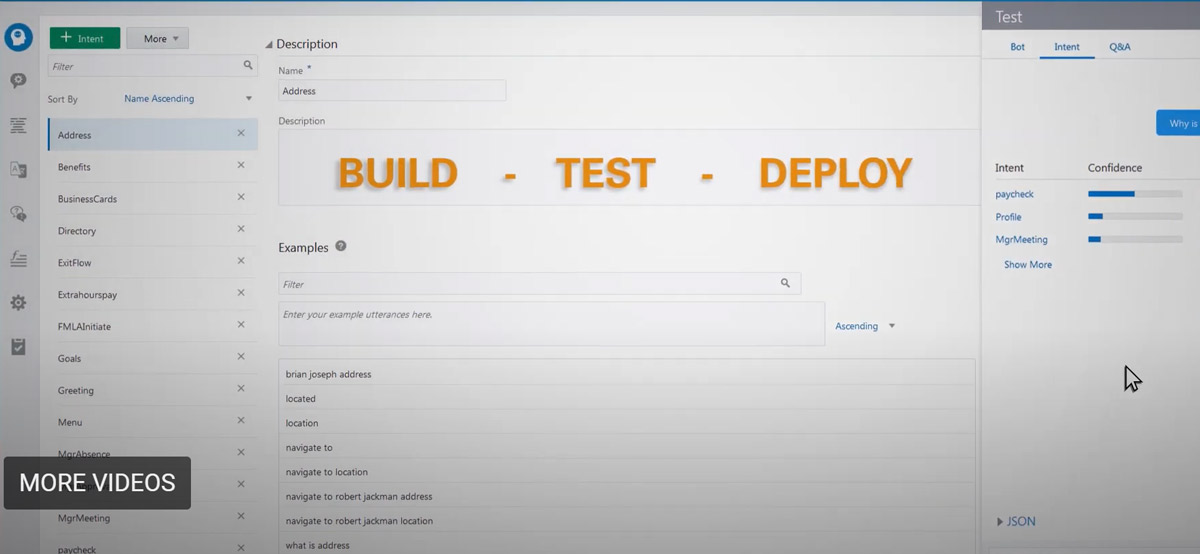
Task: Open the translation sidebar icon
Action: 18,170
